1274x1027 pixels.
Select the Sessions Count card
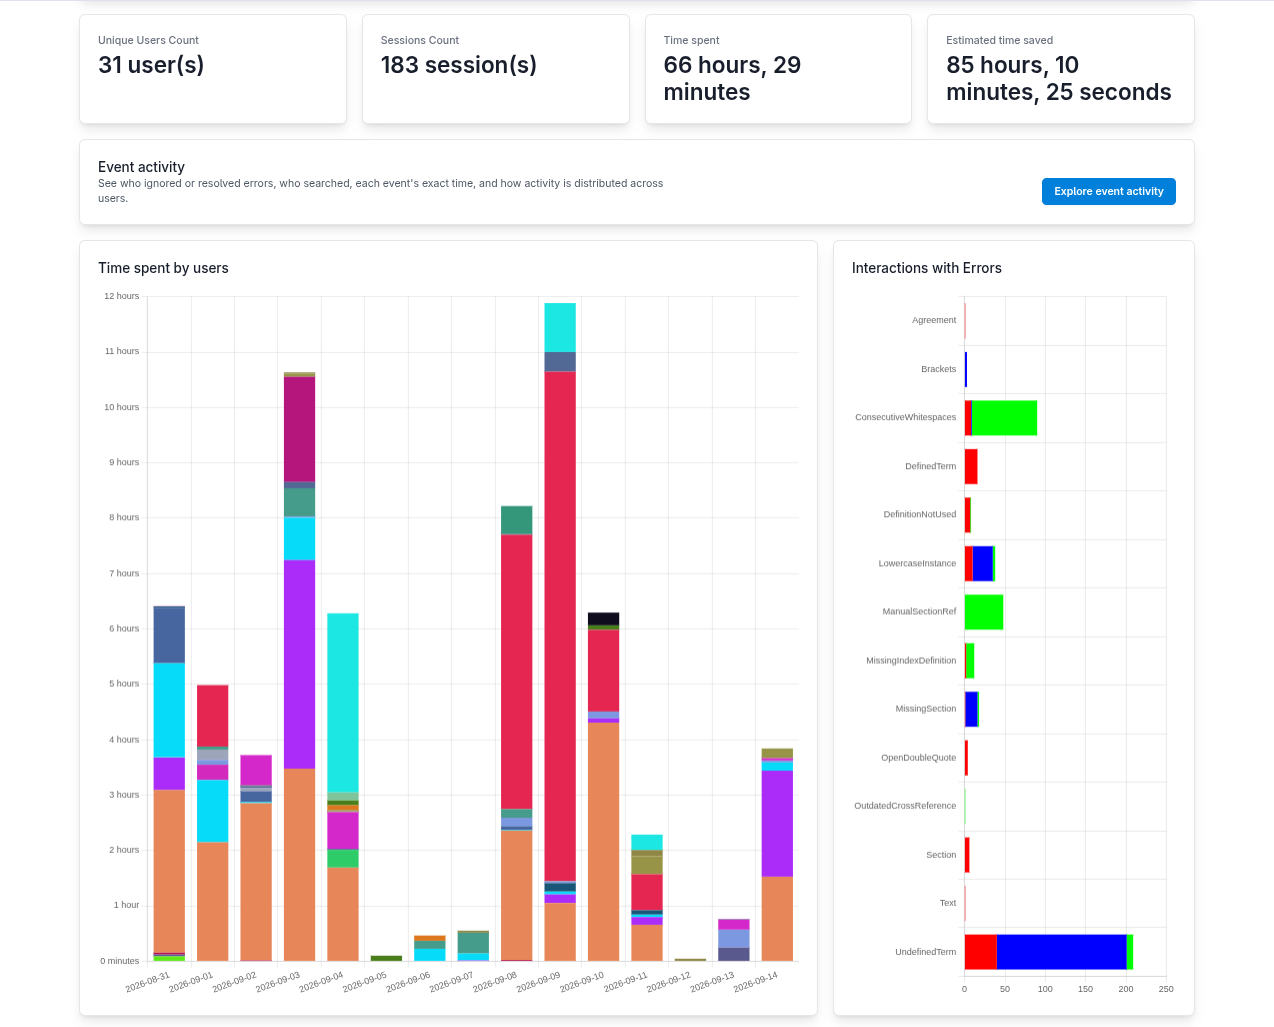click(x=496, y=69)
